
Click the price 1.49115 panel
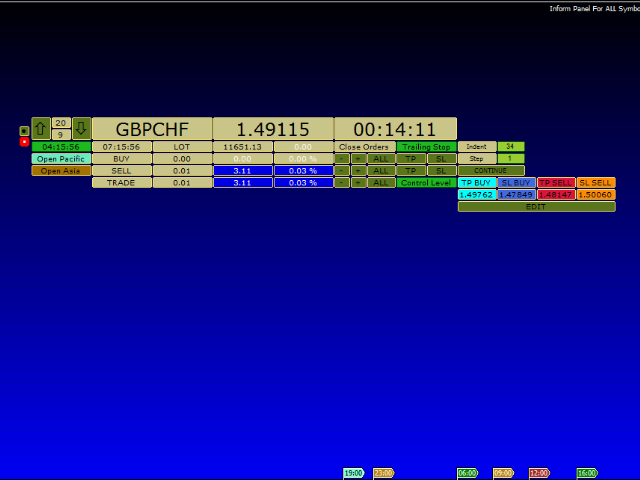273,129
